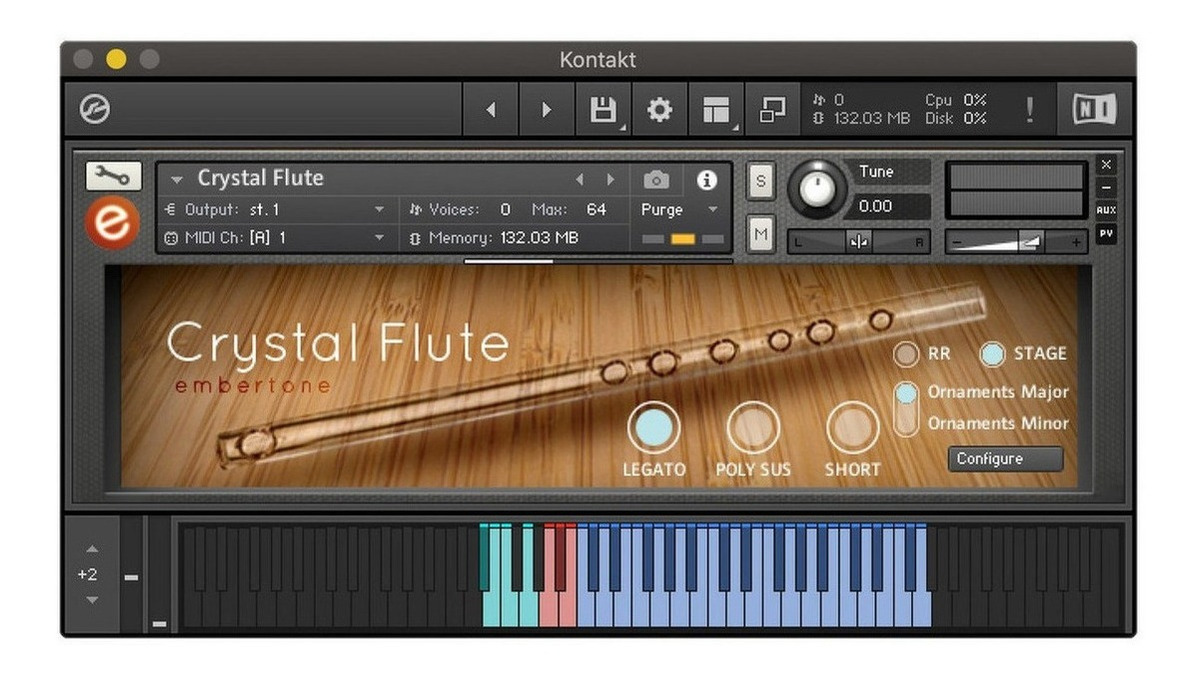The width and height of the screenshot is (1200, 676).
Task: Open the instrument name dropdown arrow
Action: (x=177, y=180)
